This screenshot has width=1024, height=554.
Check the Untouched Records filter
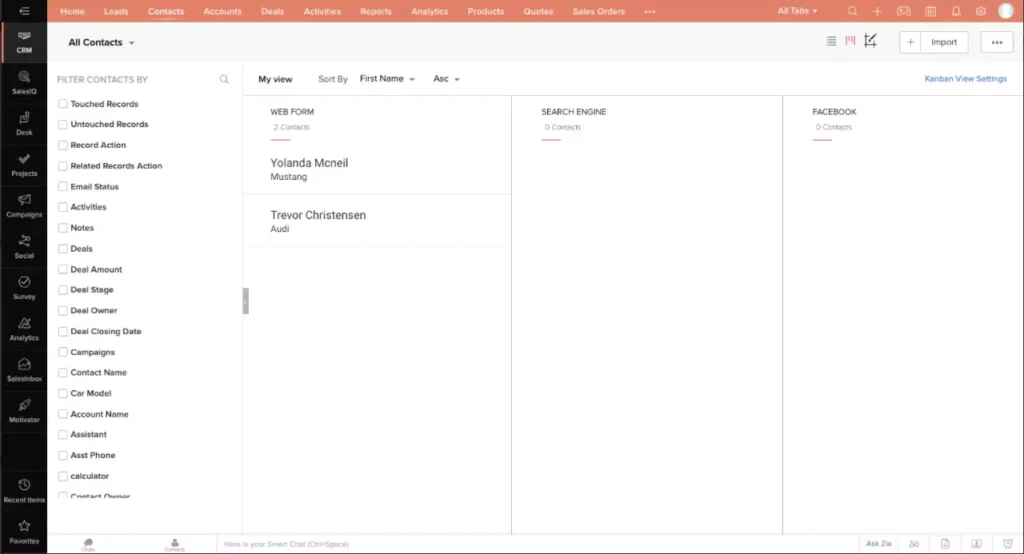click(x=63, y=124)
